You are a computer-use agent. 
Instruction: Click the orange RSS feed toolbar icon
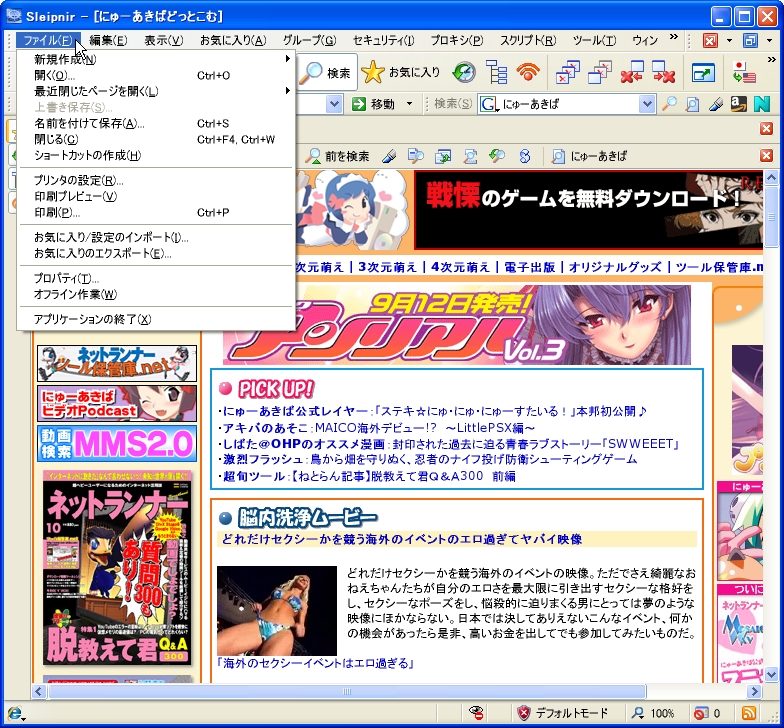[x=528, y=73]
